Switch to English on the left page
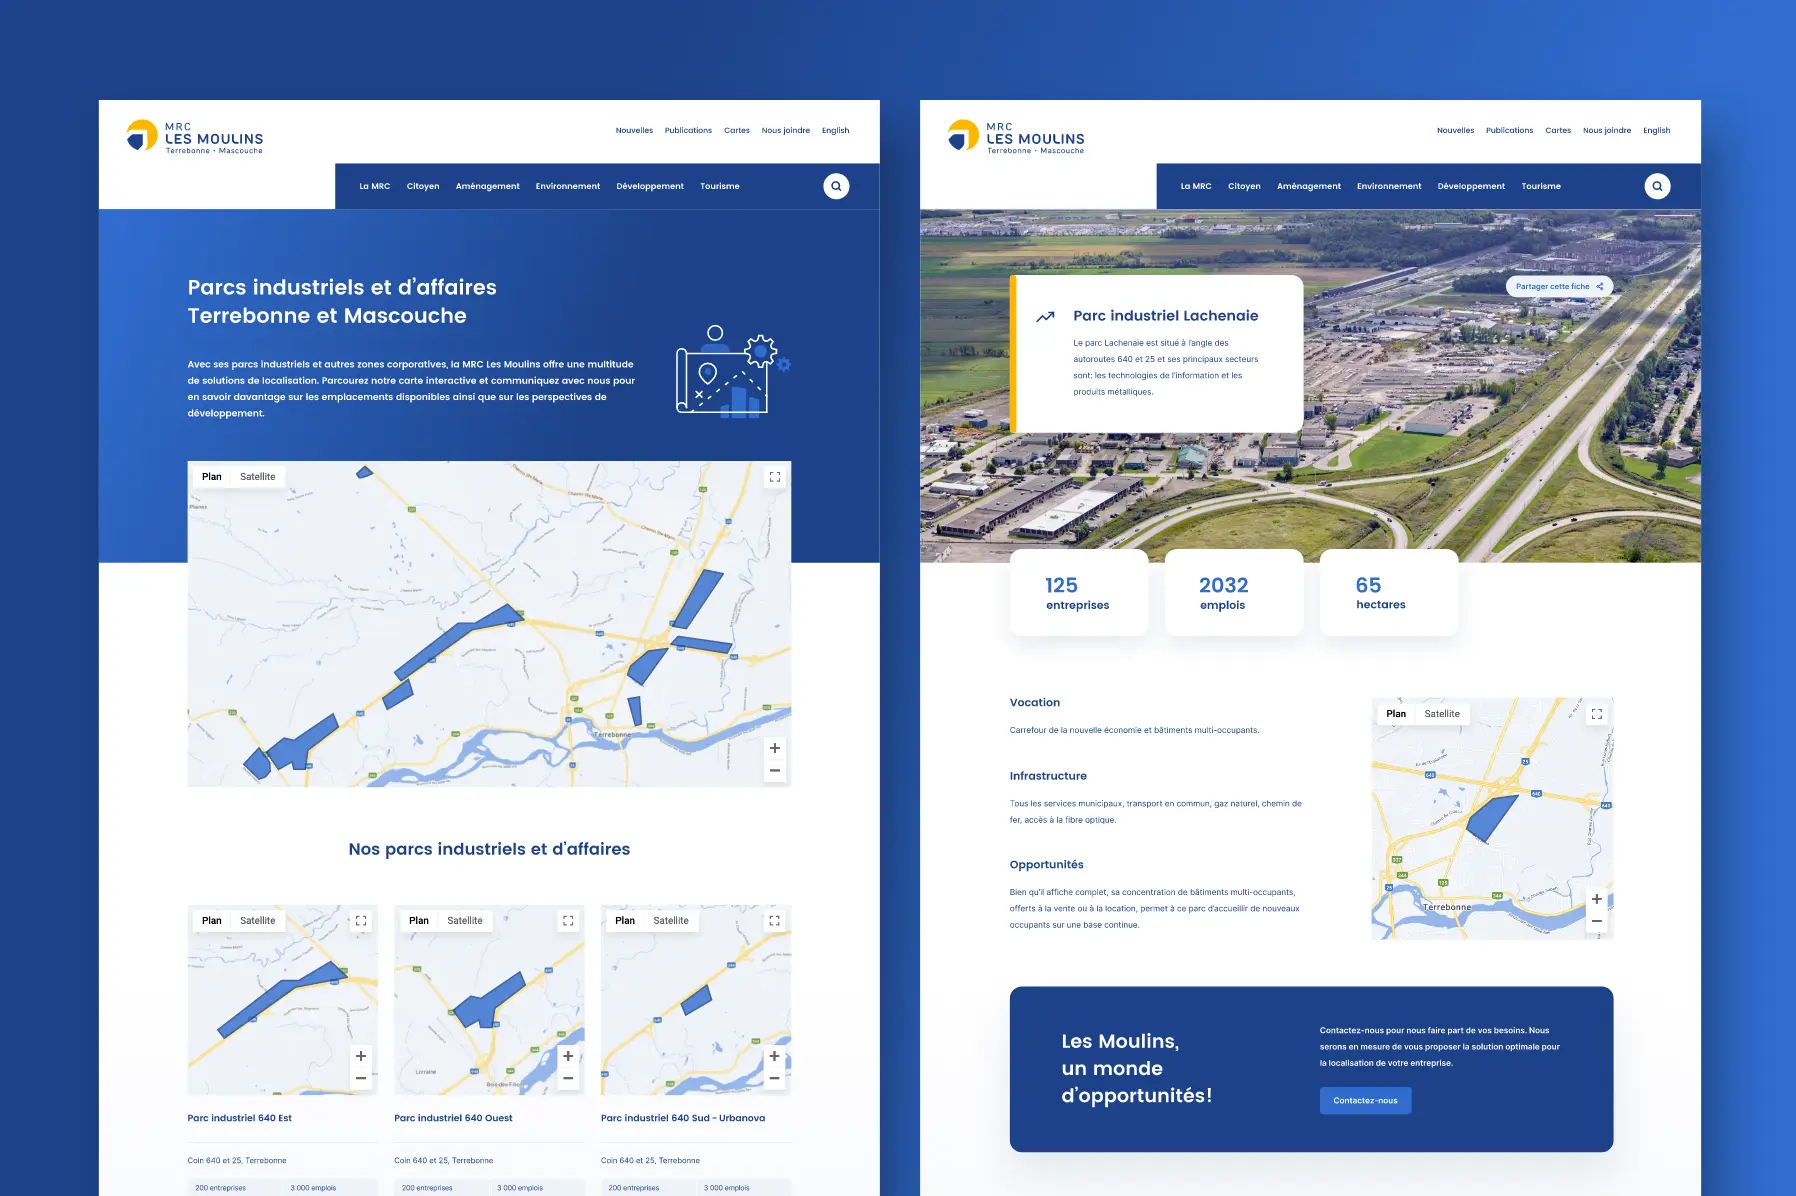Viewport: 1796px width, 1196px height. pyautogui.click(x=835, y=130)
